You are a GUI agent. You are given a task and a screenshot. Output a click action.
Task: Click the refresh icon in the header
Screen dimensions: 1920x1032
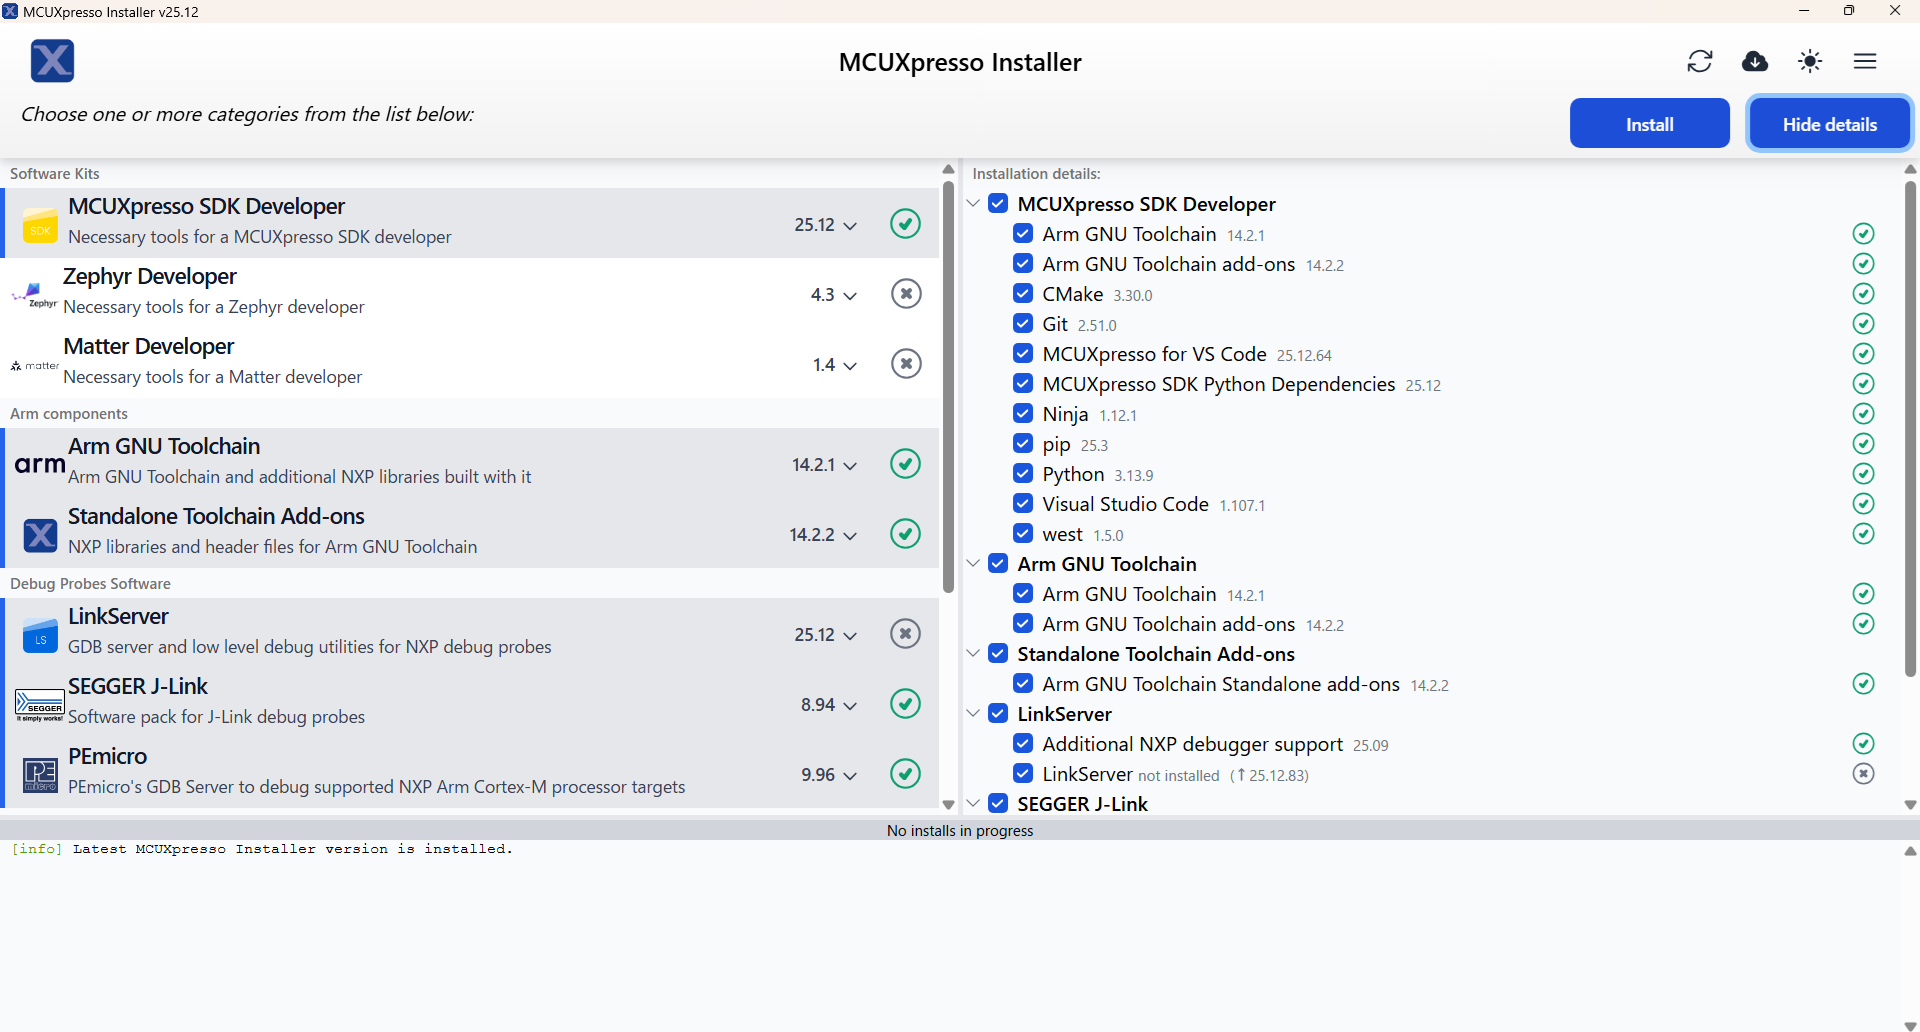click(x=1699, y=61)
